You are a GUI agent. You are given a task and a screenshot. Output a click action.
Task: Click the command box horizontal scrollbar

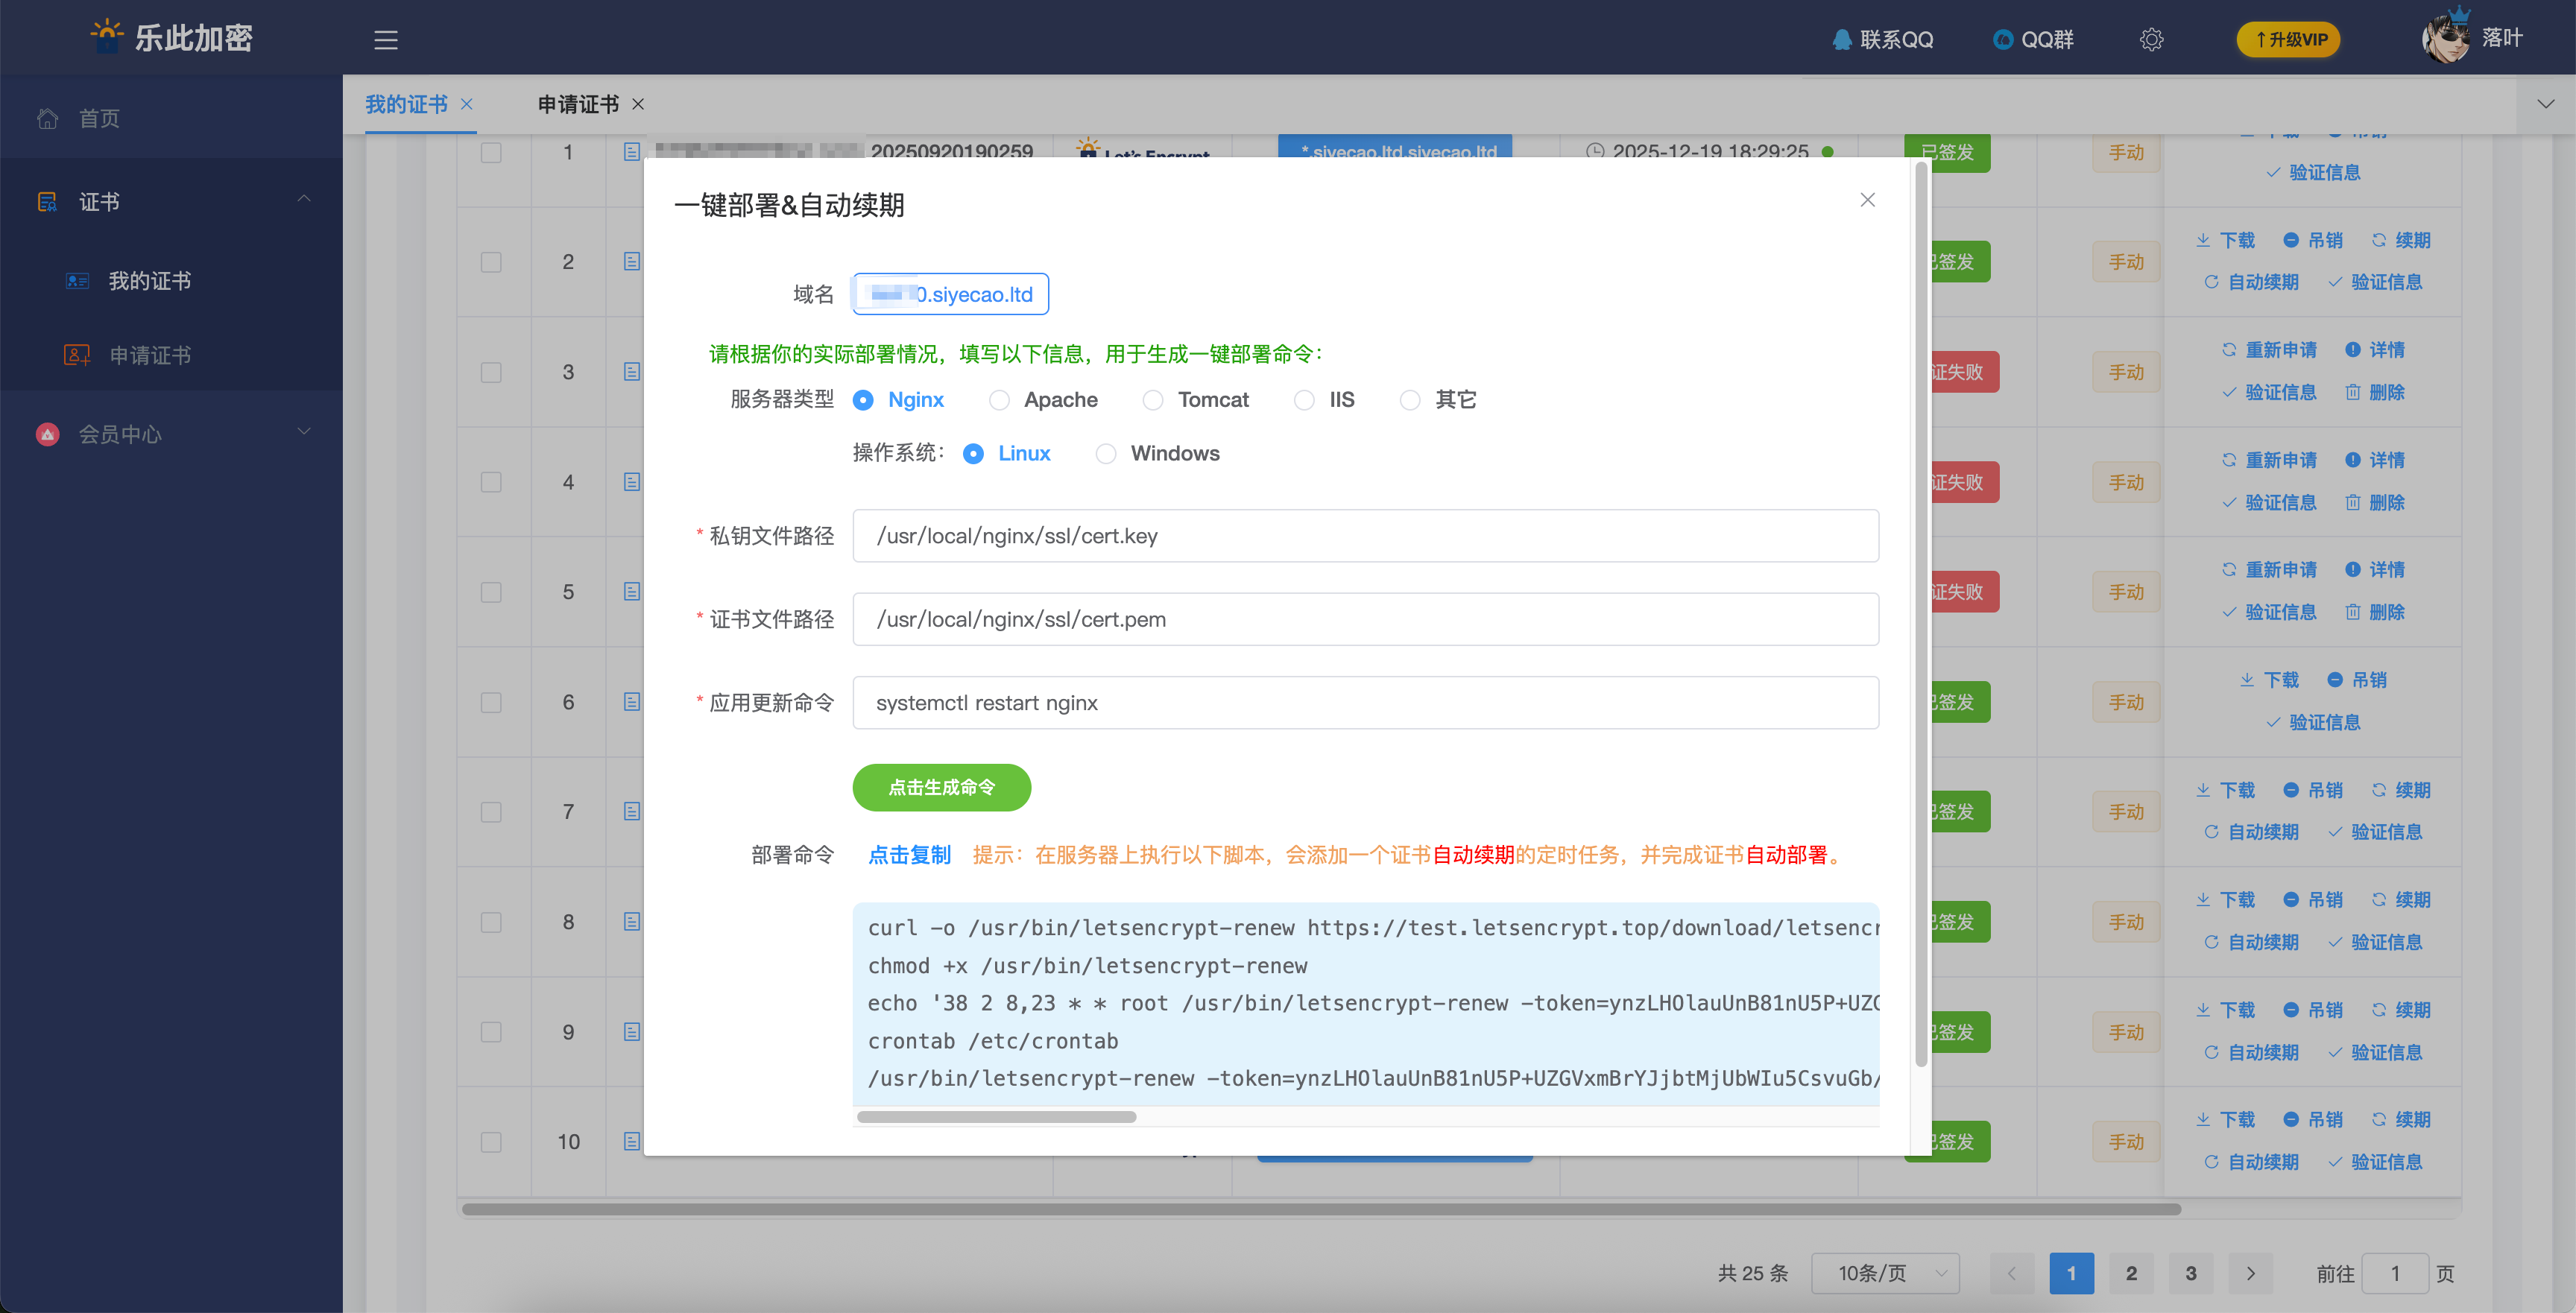pos(996,1117)
